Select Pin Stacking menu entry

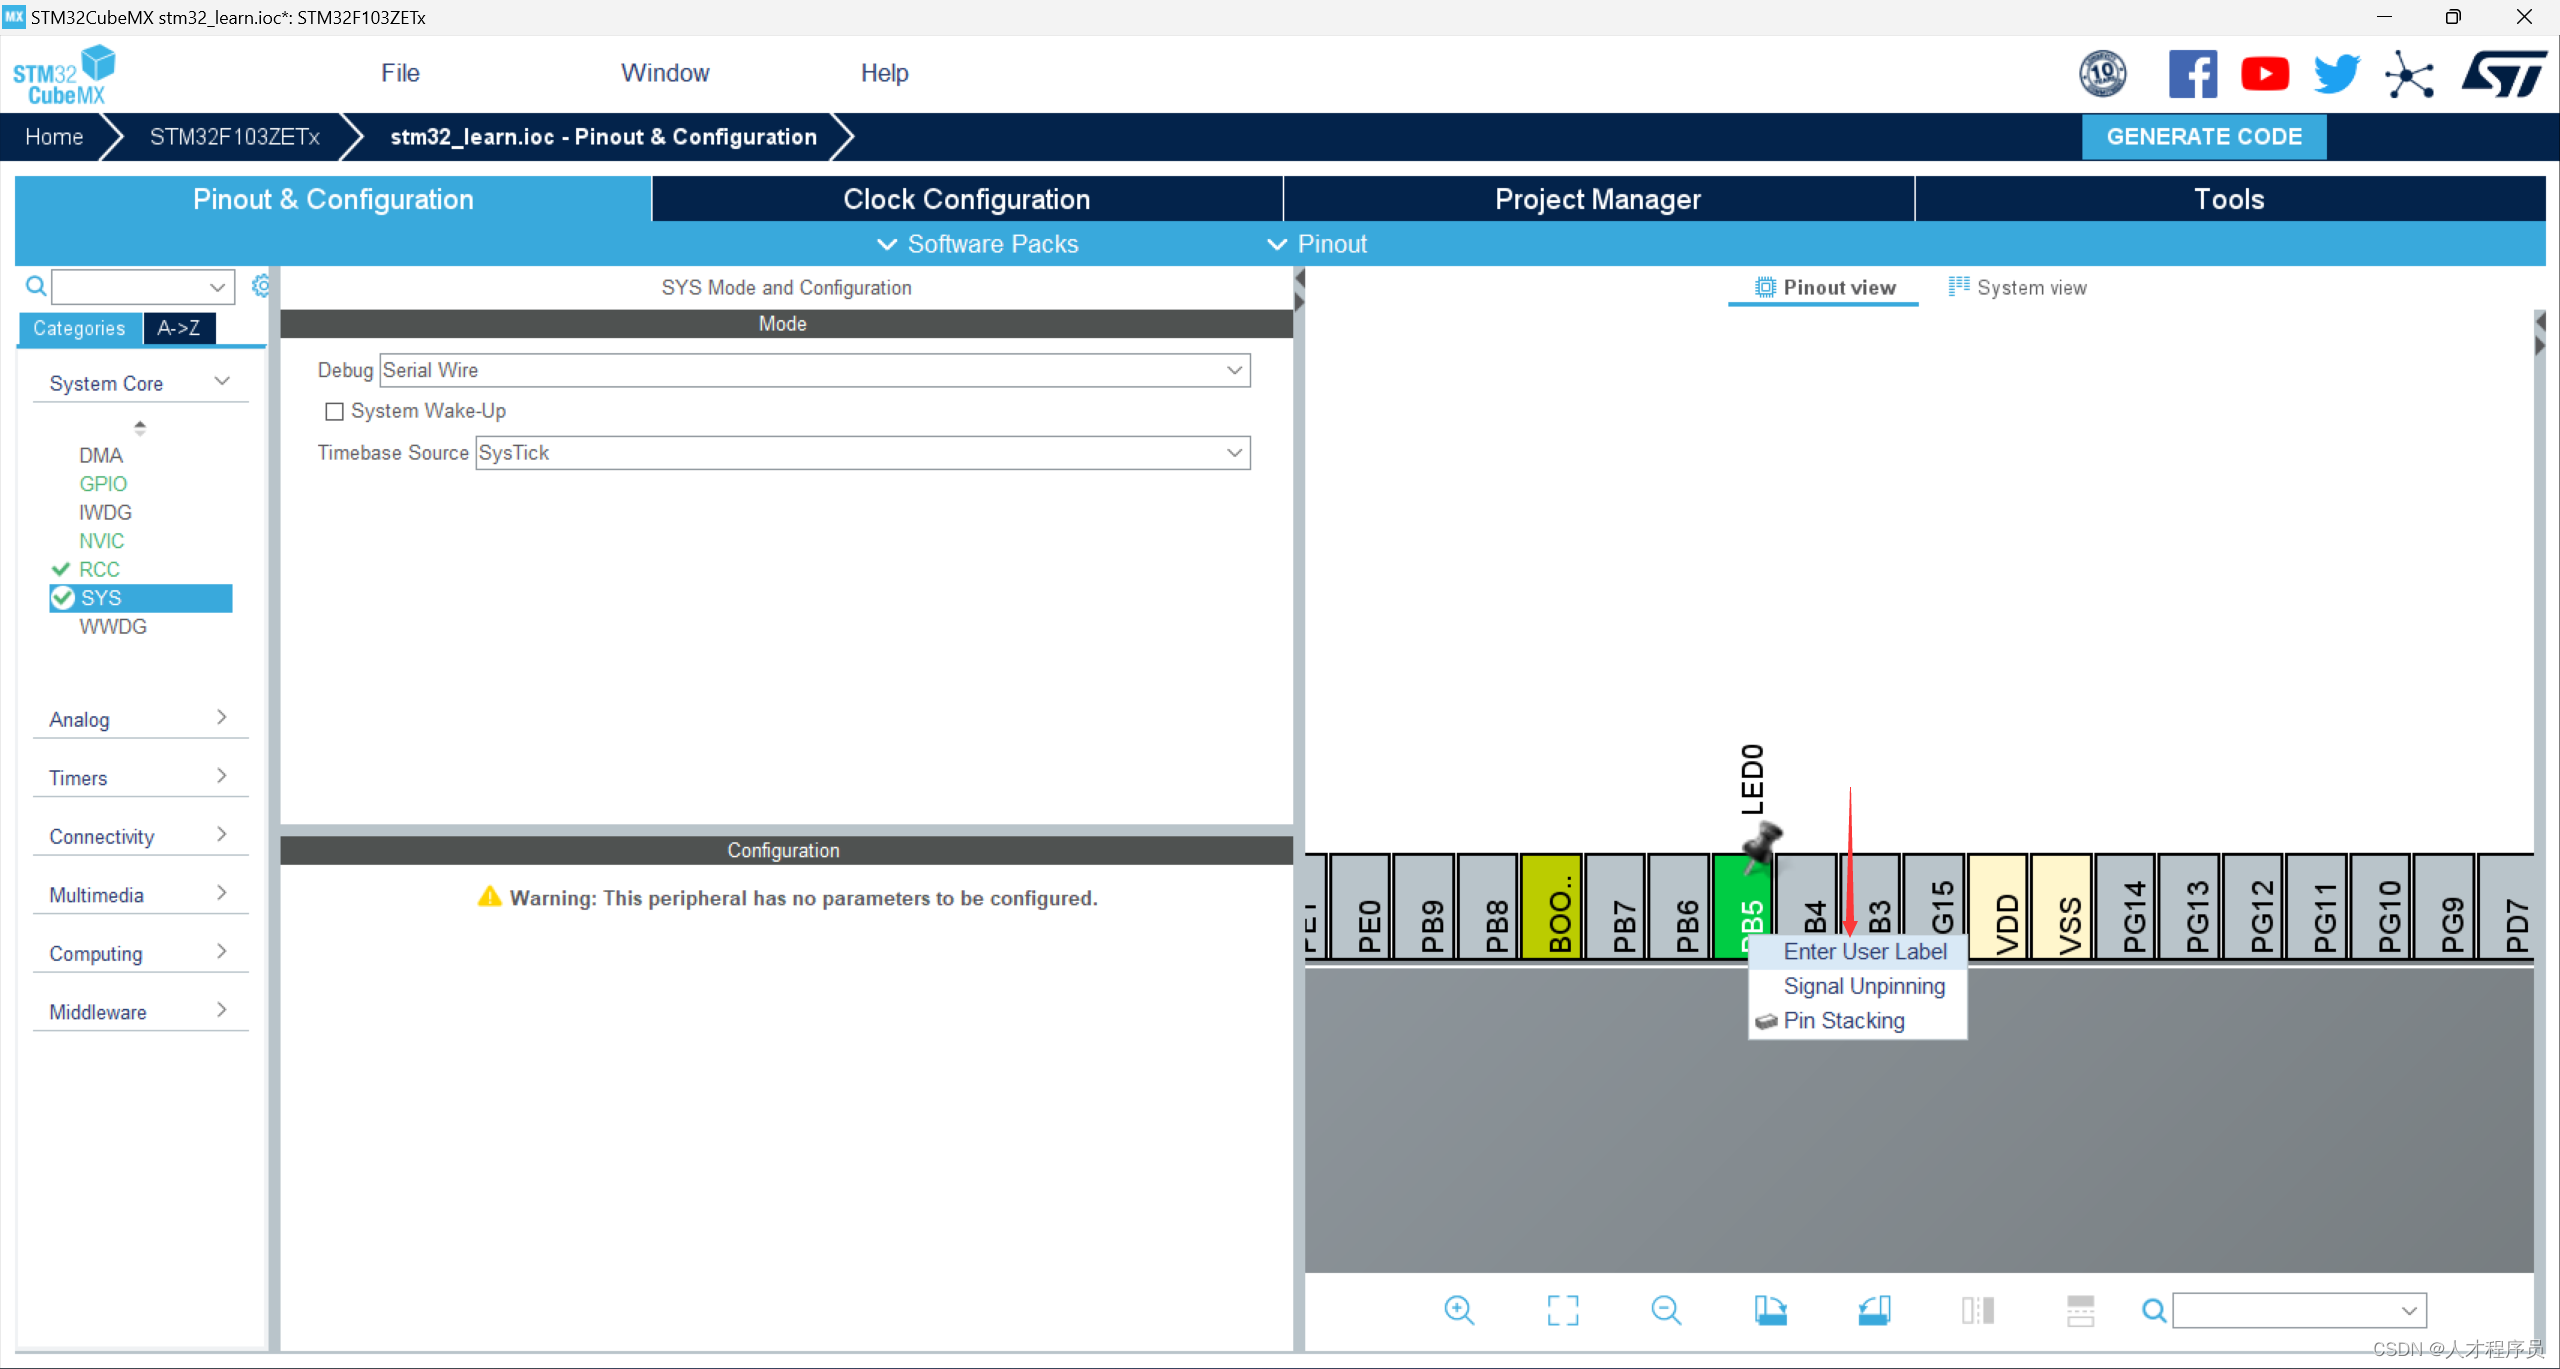pyautogui.click(x=1858, y=1020)
